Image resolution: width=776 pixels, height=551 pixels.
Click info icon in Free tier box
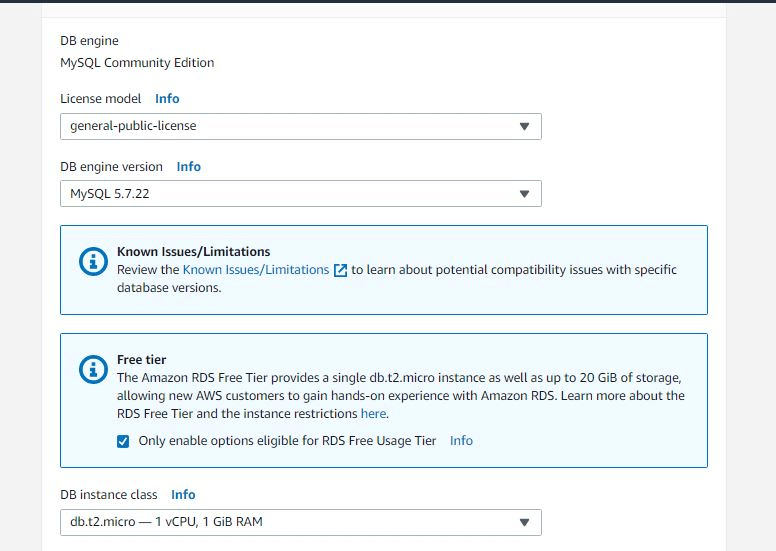(93, 369)
